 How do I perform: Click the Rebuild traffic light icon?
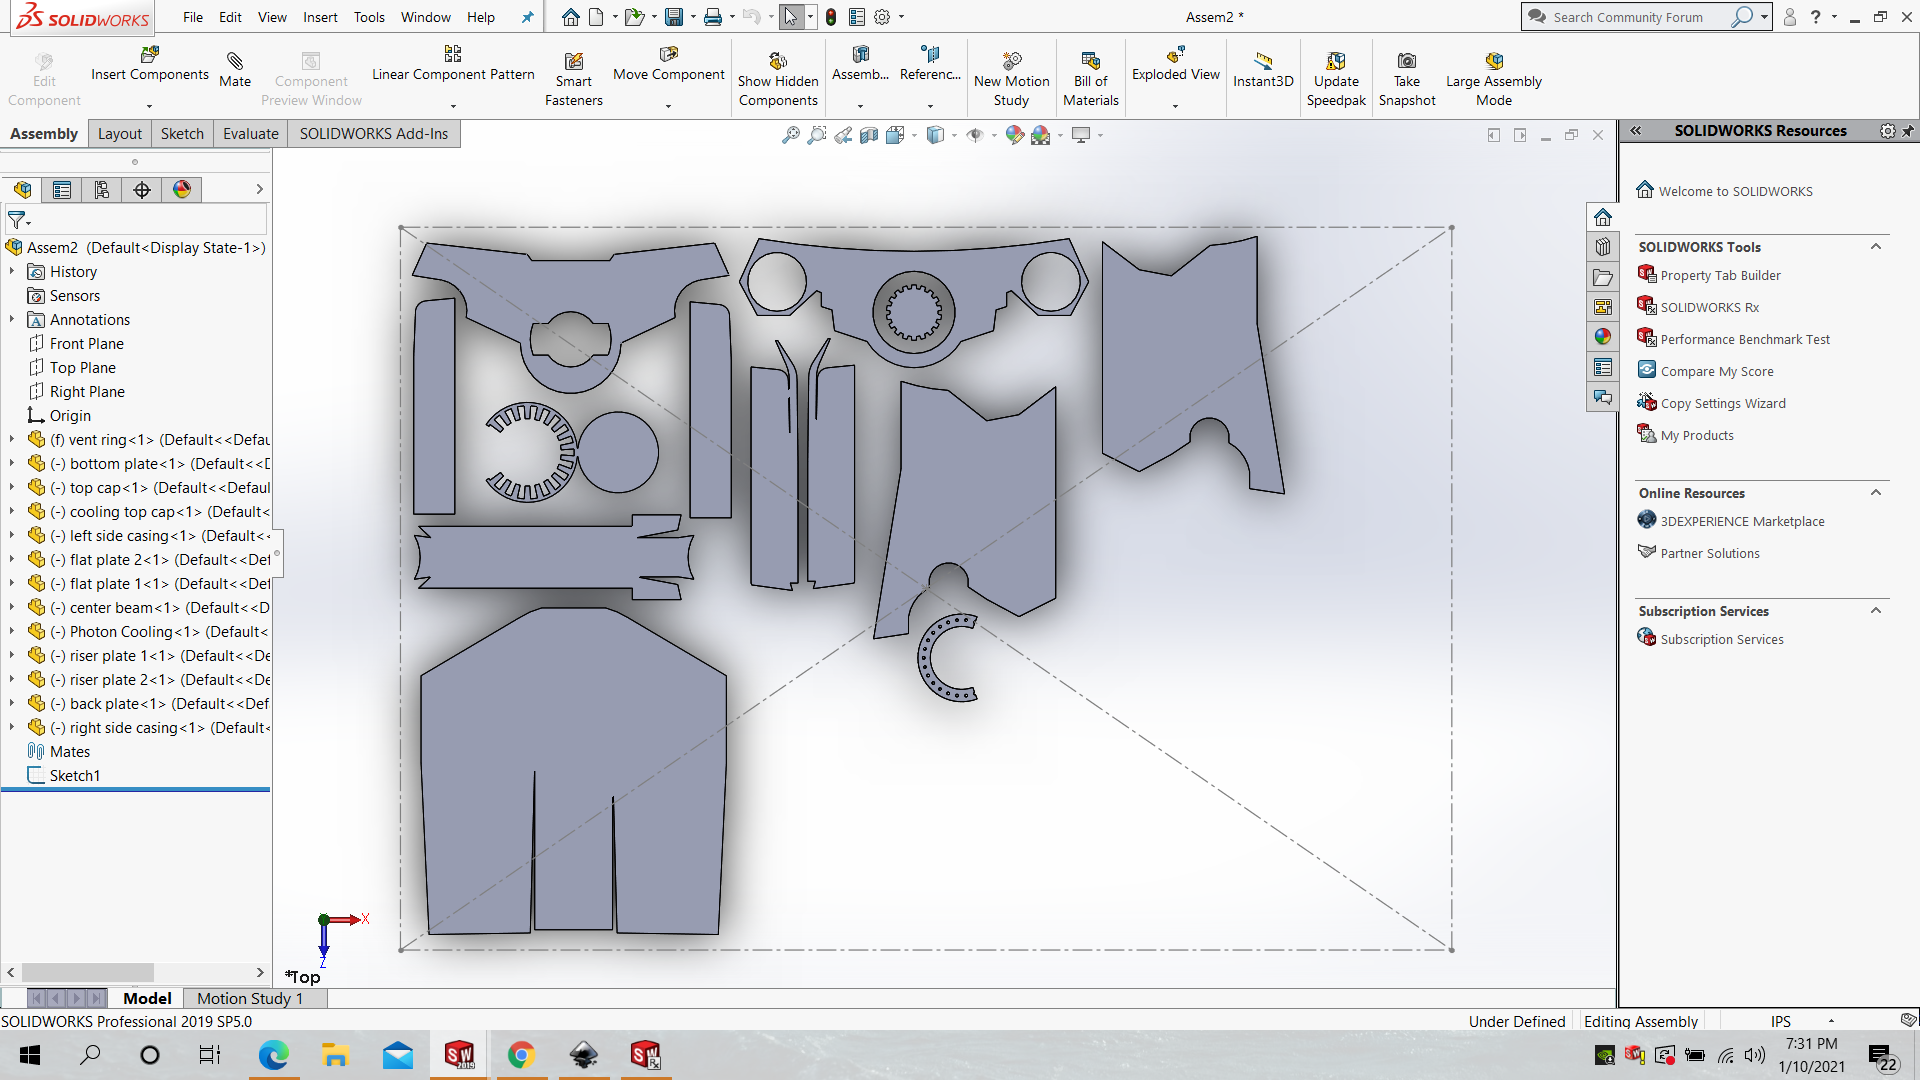[830, 17]
